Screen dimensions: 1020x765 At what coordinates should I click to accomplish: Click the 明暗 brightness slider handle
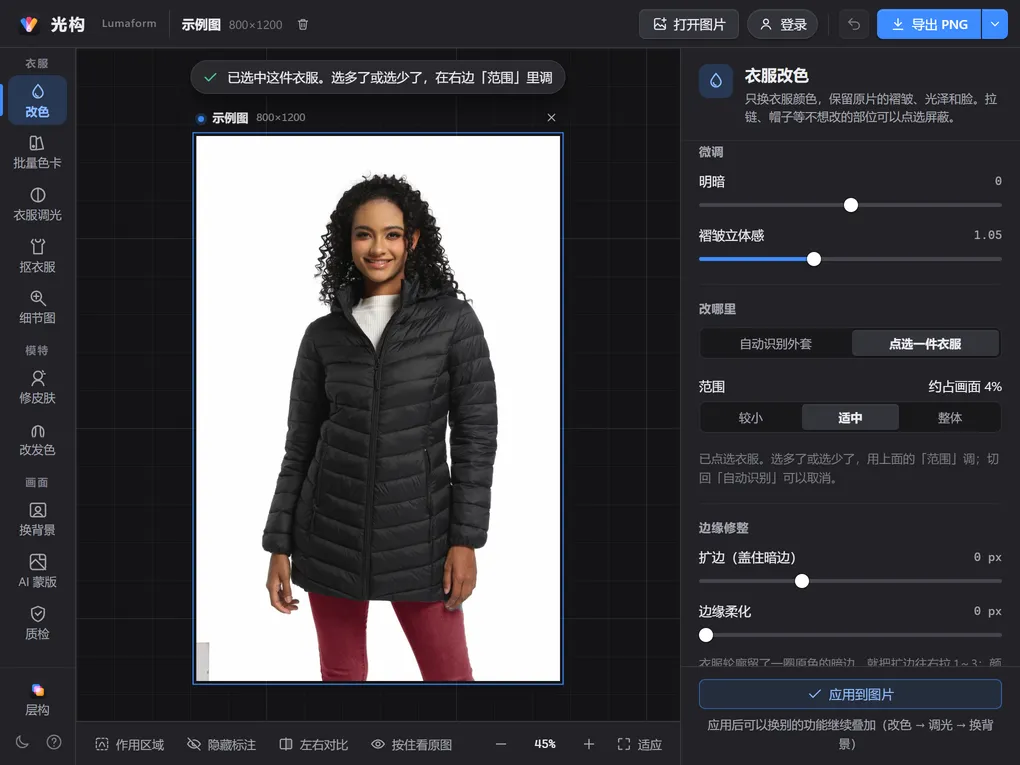pos(851,205)
